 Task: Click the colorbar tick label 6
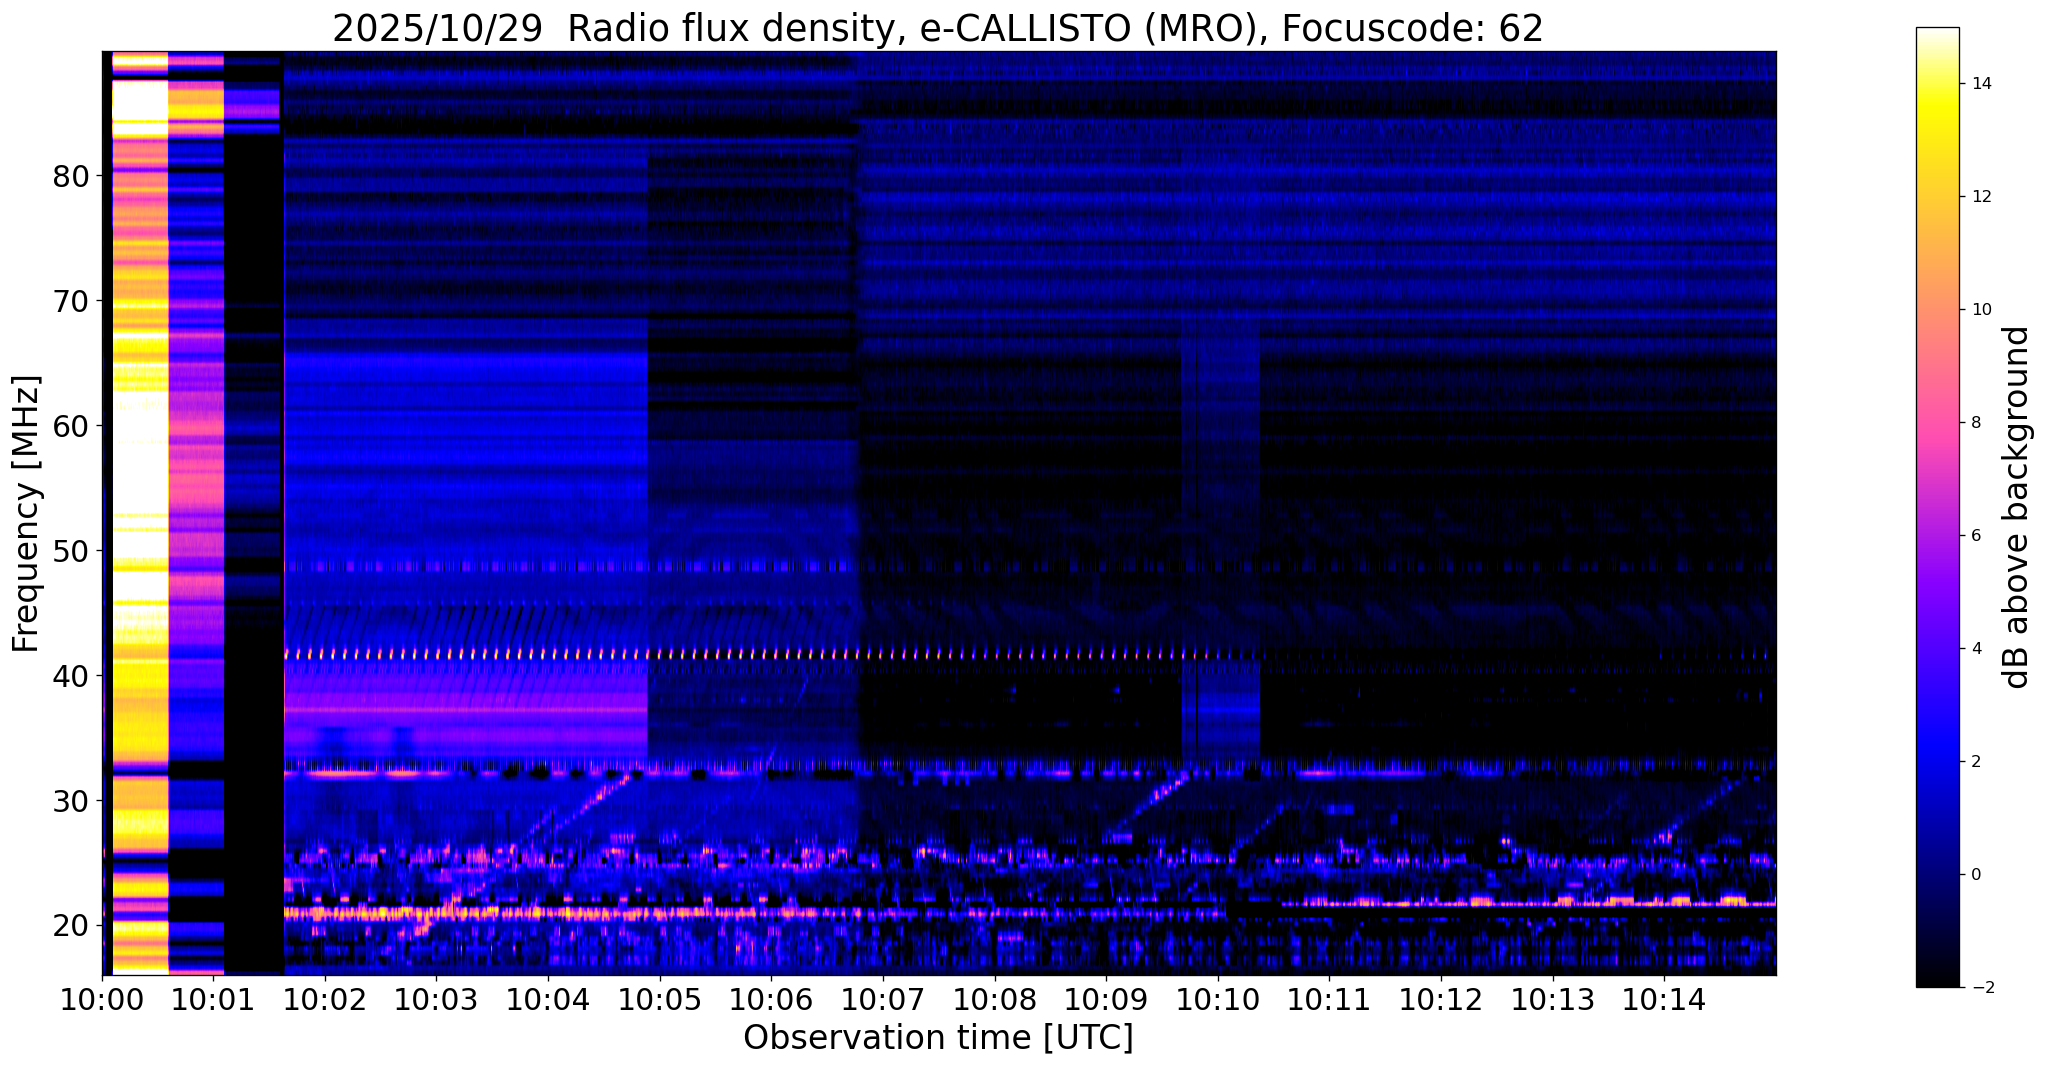point(1976,536)
